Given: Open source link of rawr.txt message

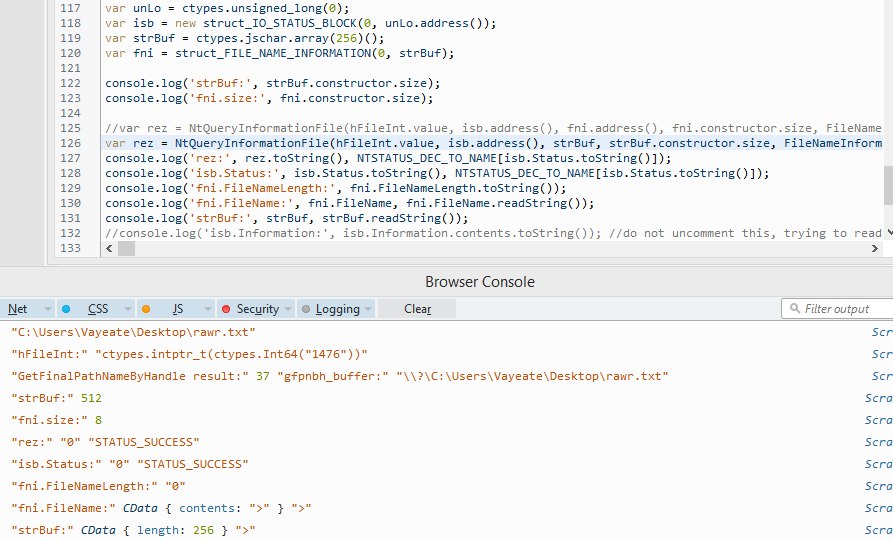Looking at the screenshot, I should pos(882,332).
